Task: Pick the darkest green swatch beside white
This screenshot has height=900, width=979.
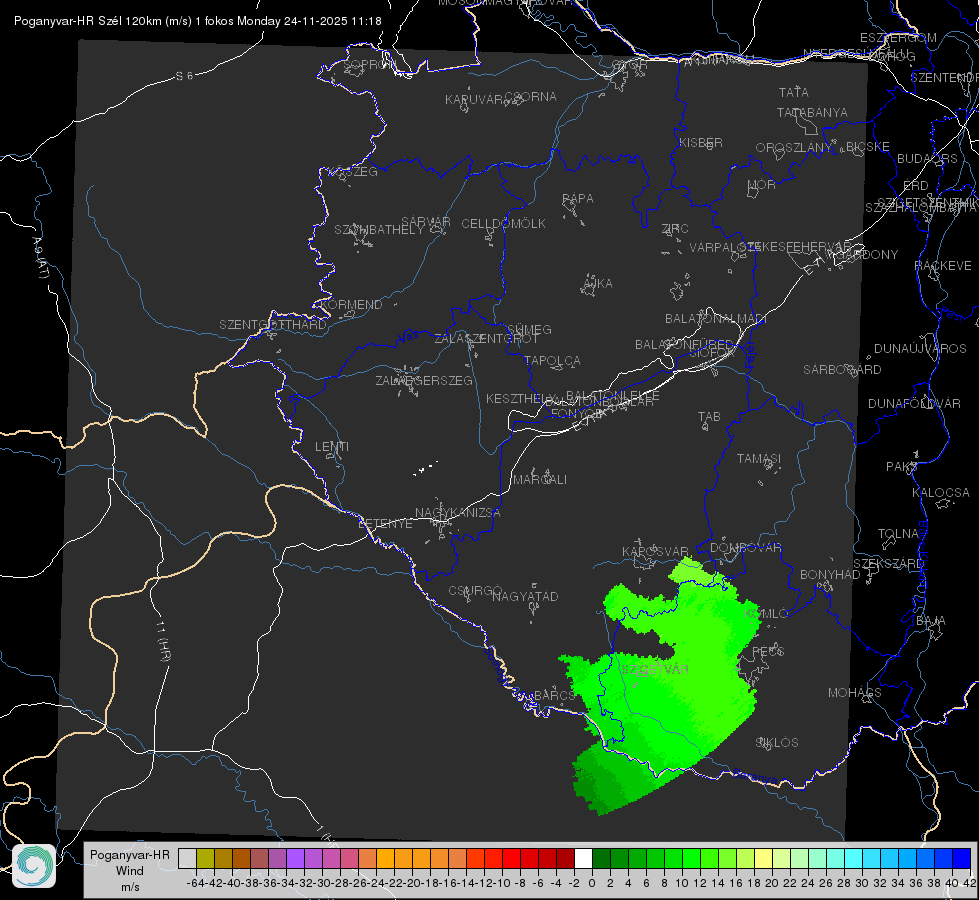Action: click(x=601, y=858)
